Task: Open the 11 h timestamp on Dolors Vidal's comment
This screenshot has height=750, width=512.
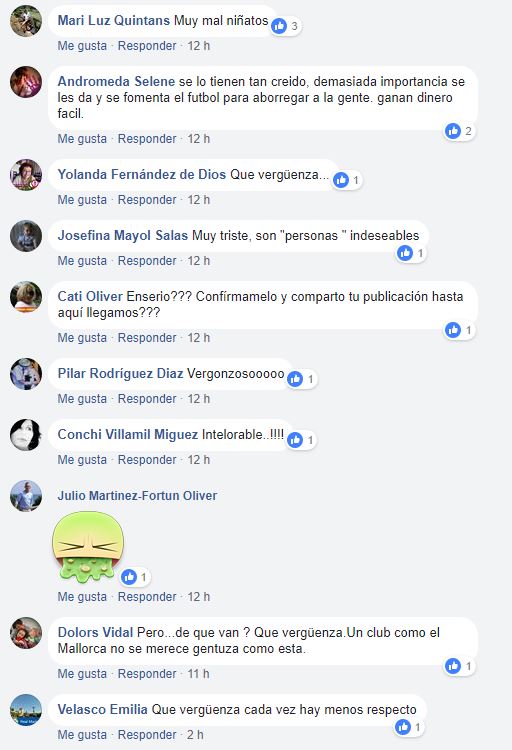Action: click(x=199, y=674)
